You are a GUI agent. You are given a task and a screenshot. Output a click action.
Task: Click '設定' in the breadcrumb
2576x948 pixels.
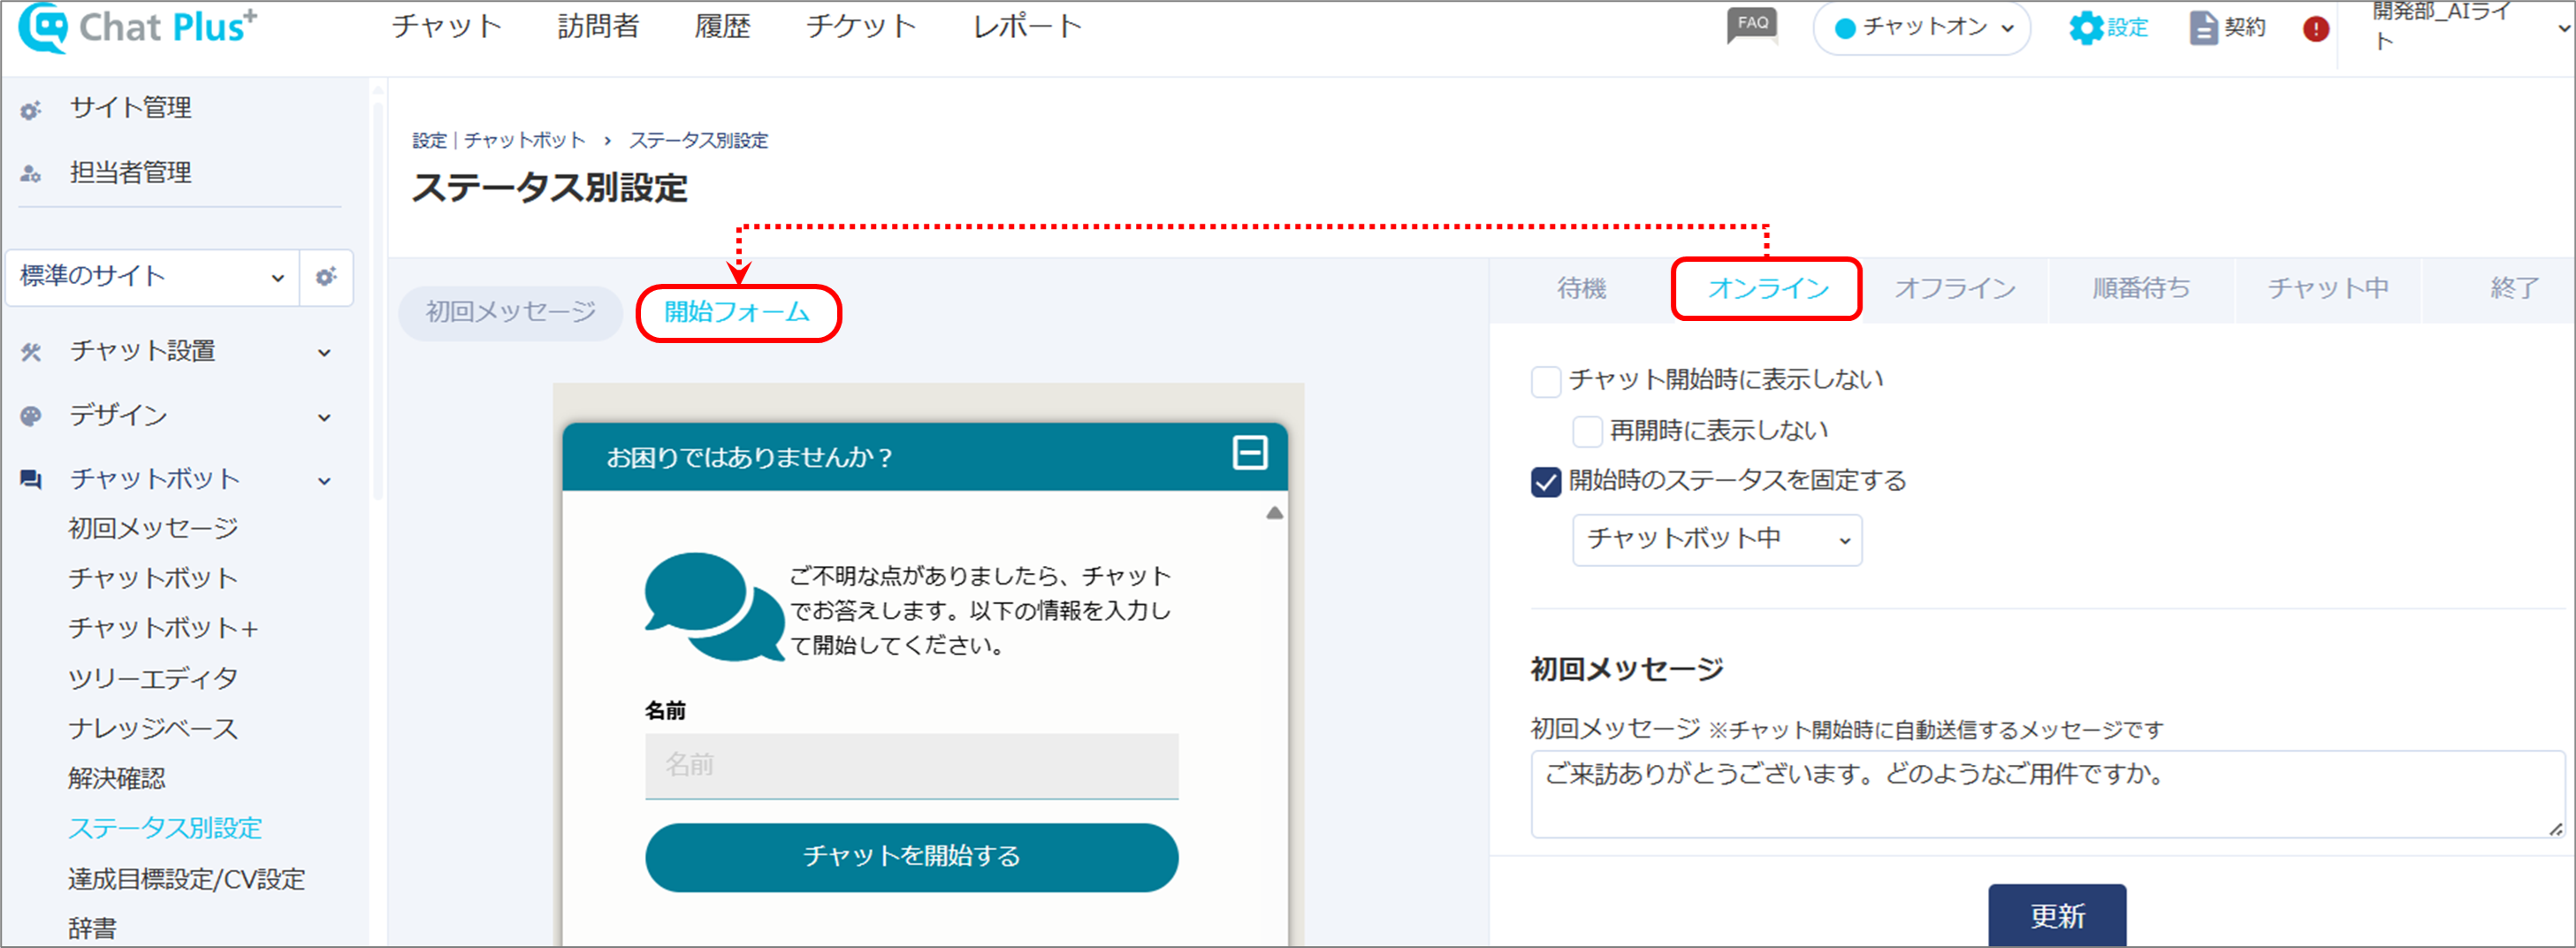pos(429,141)
